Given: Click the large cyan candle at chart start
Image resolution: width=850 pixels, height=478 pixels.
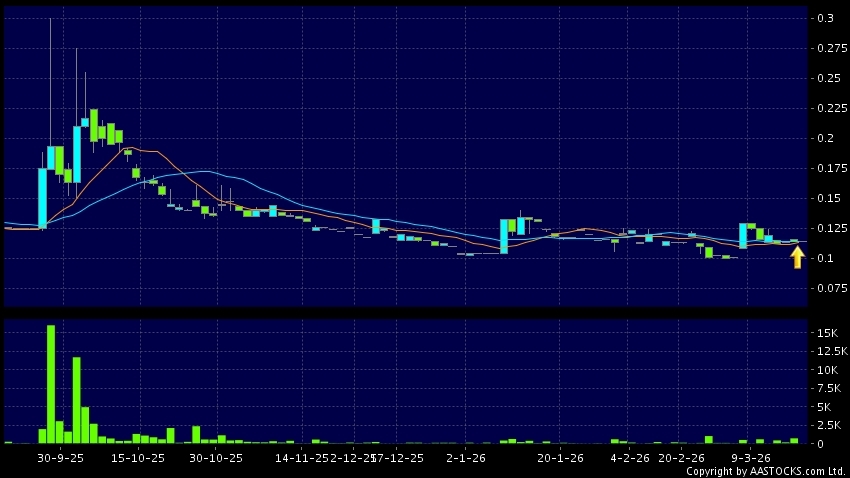Looking at the screenshot, I should click(x=43, y=197).
